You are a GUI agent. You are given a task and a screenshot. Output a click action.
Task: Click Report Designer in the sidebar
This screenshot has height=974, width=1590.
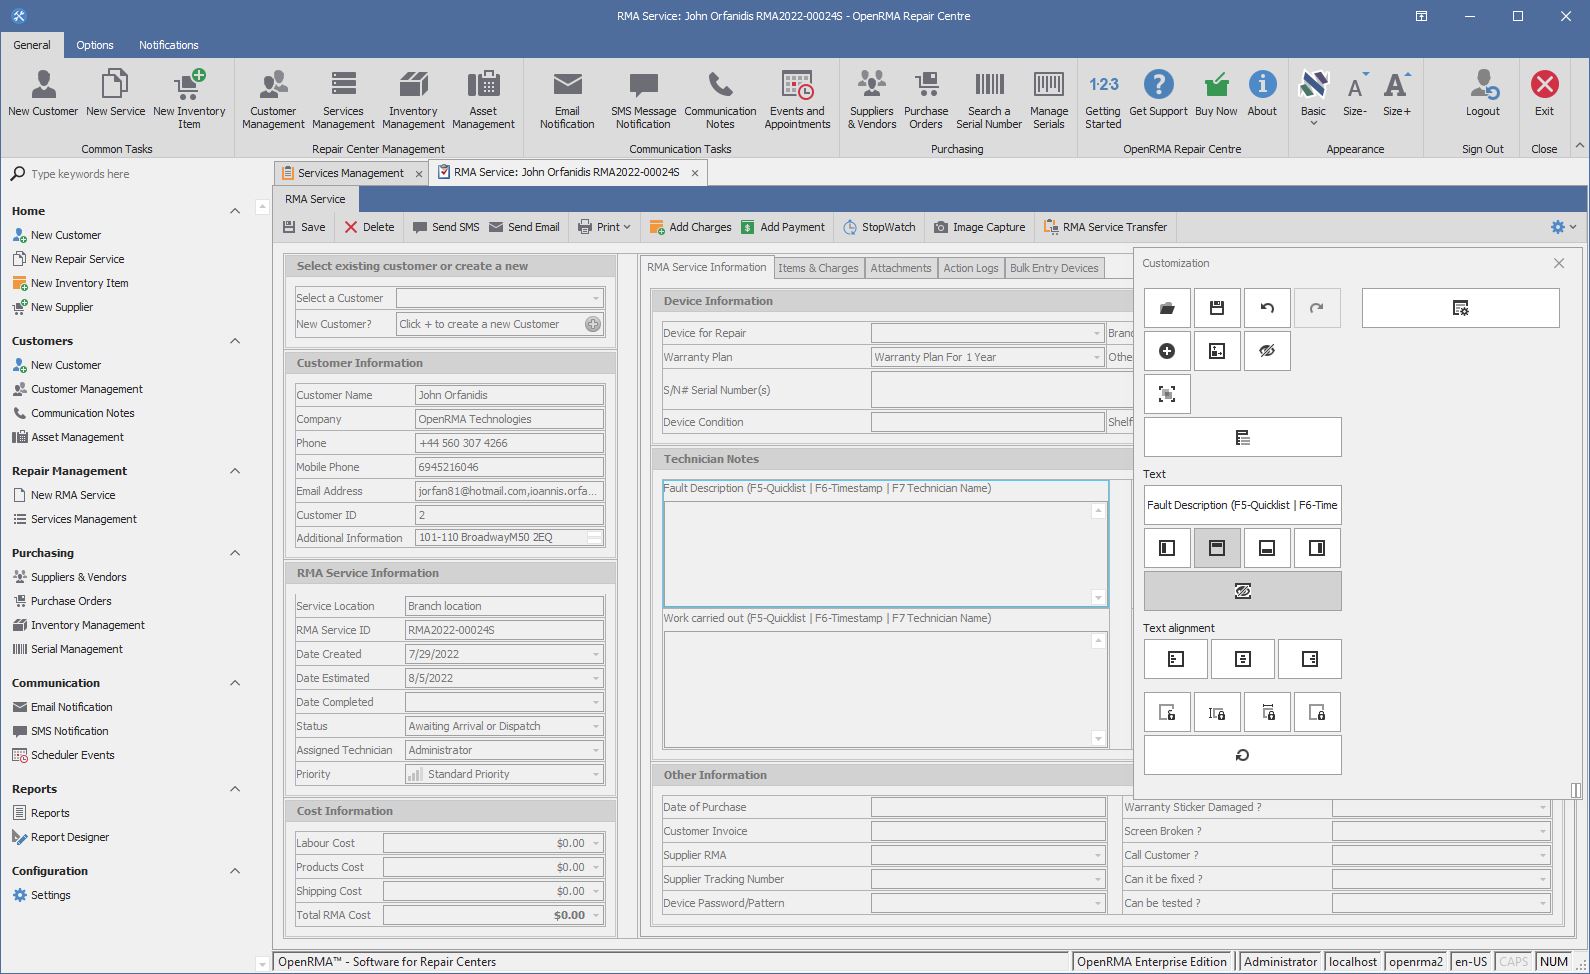[x=70, y=837]
